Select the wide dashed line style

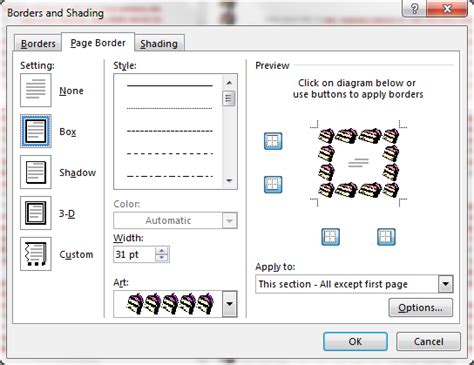click(170, 154)
